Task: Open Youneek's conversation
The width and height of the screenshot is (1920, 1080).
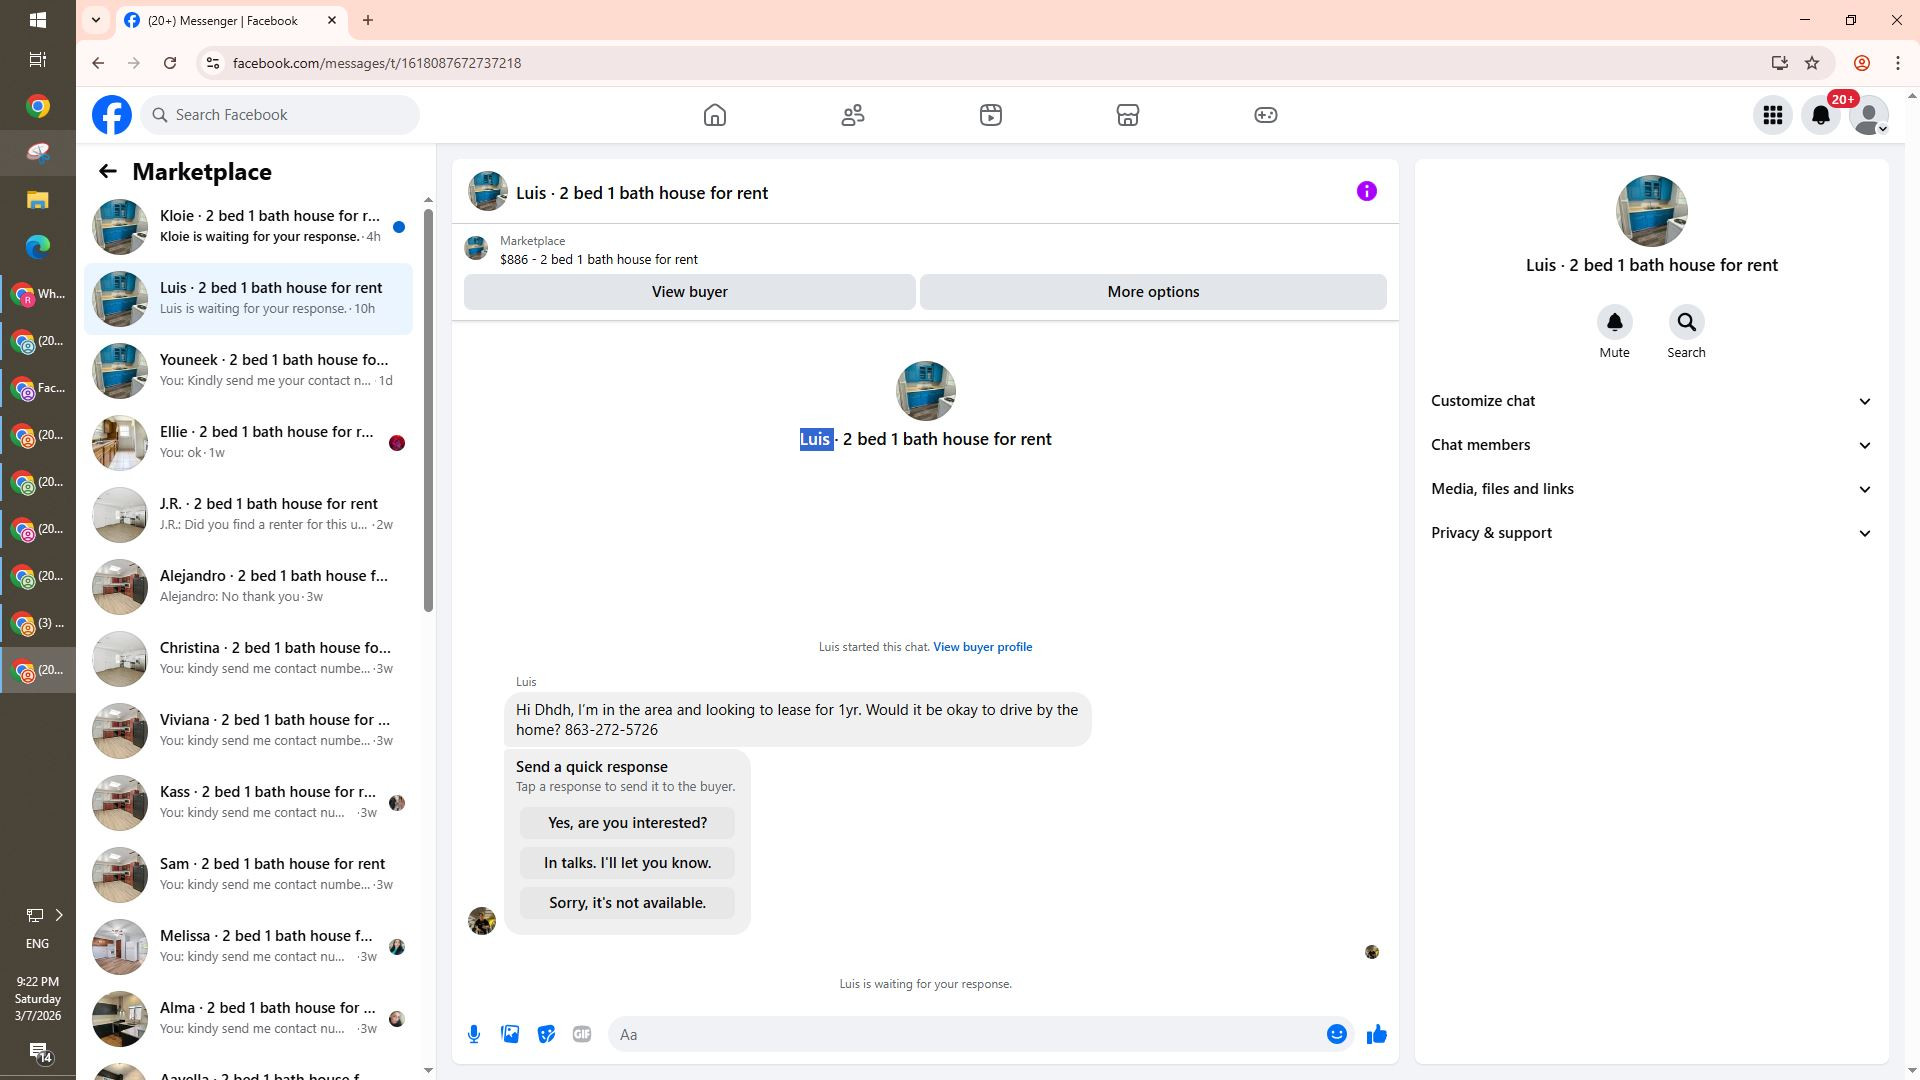Action: coord(248,371)
